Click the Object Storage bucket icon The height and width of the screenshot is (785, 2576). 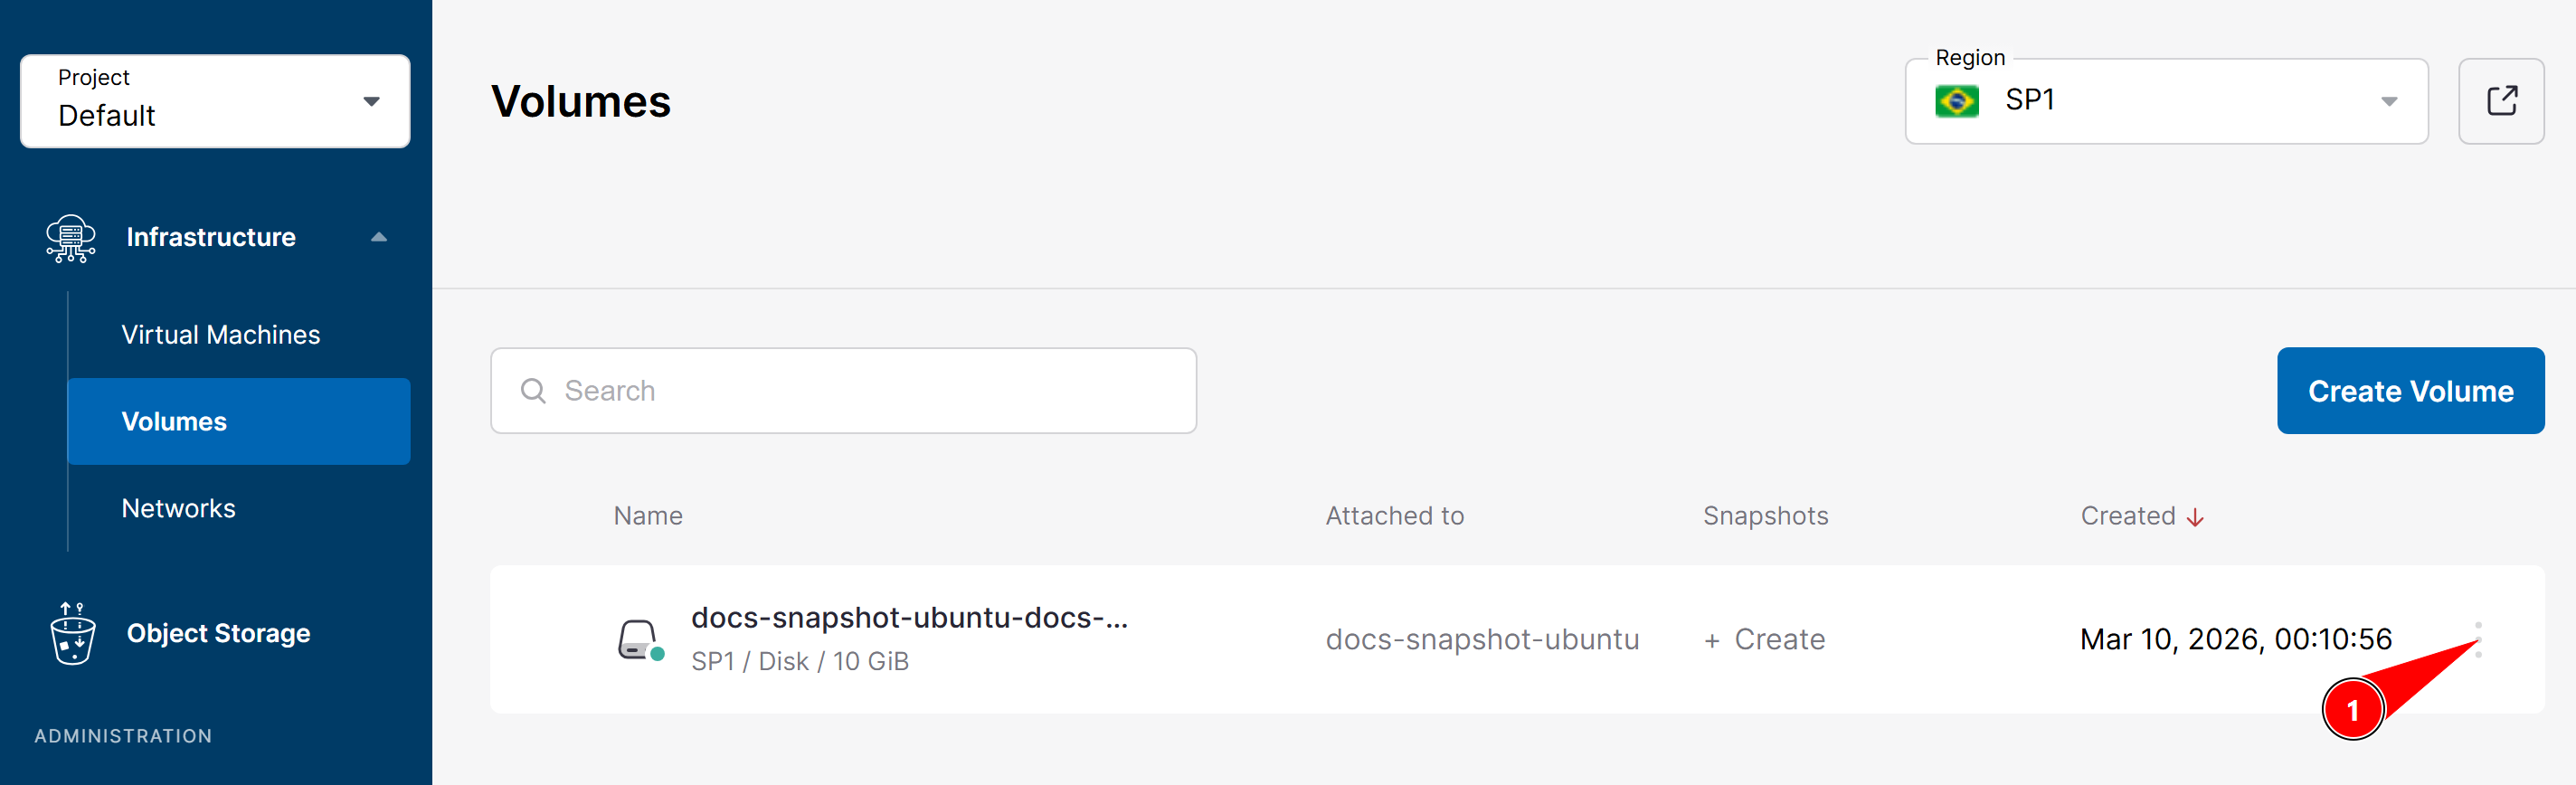click(x=72, y=633)
